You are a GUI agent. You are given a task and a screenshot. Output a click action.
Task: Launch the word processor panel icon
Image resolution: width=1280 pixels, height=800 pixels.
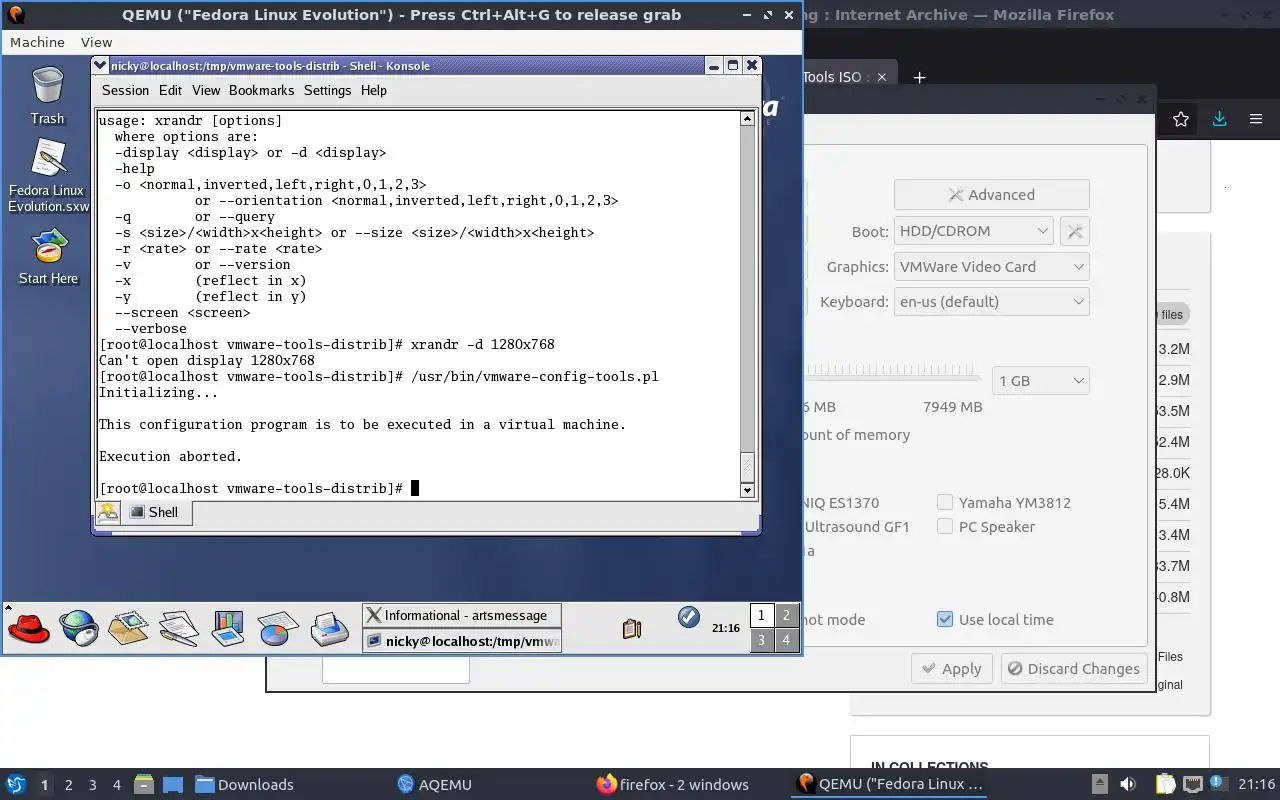coord(178,628)
